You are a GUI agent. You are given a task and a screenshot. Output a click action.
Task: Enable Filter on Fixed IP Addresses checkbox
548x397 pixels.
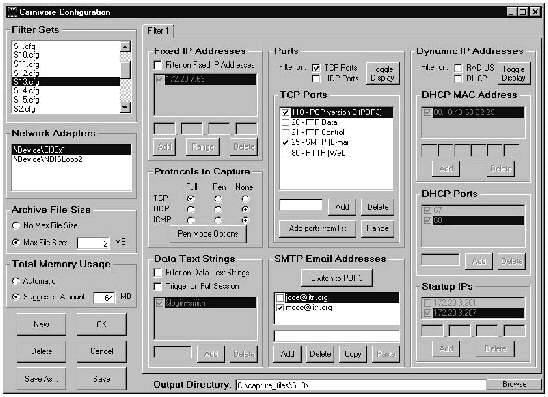pos(158,65)
